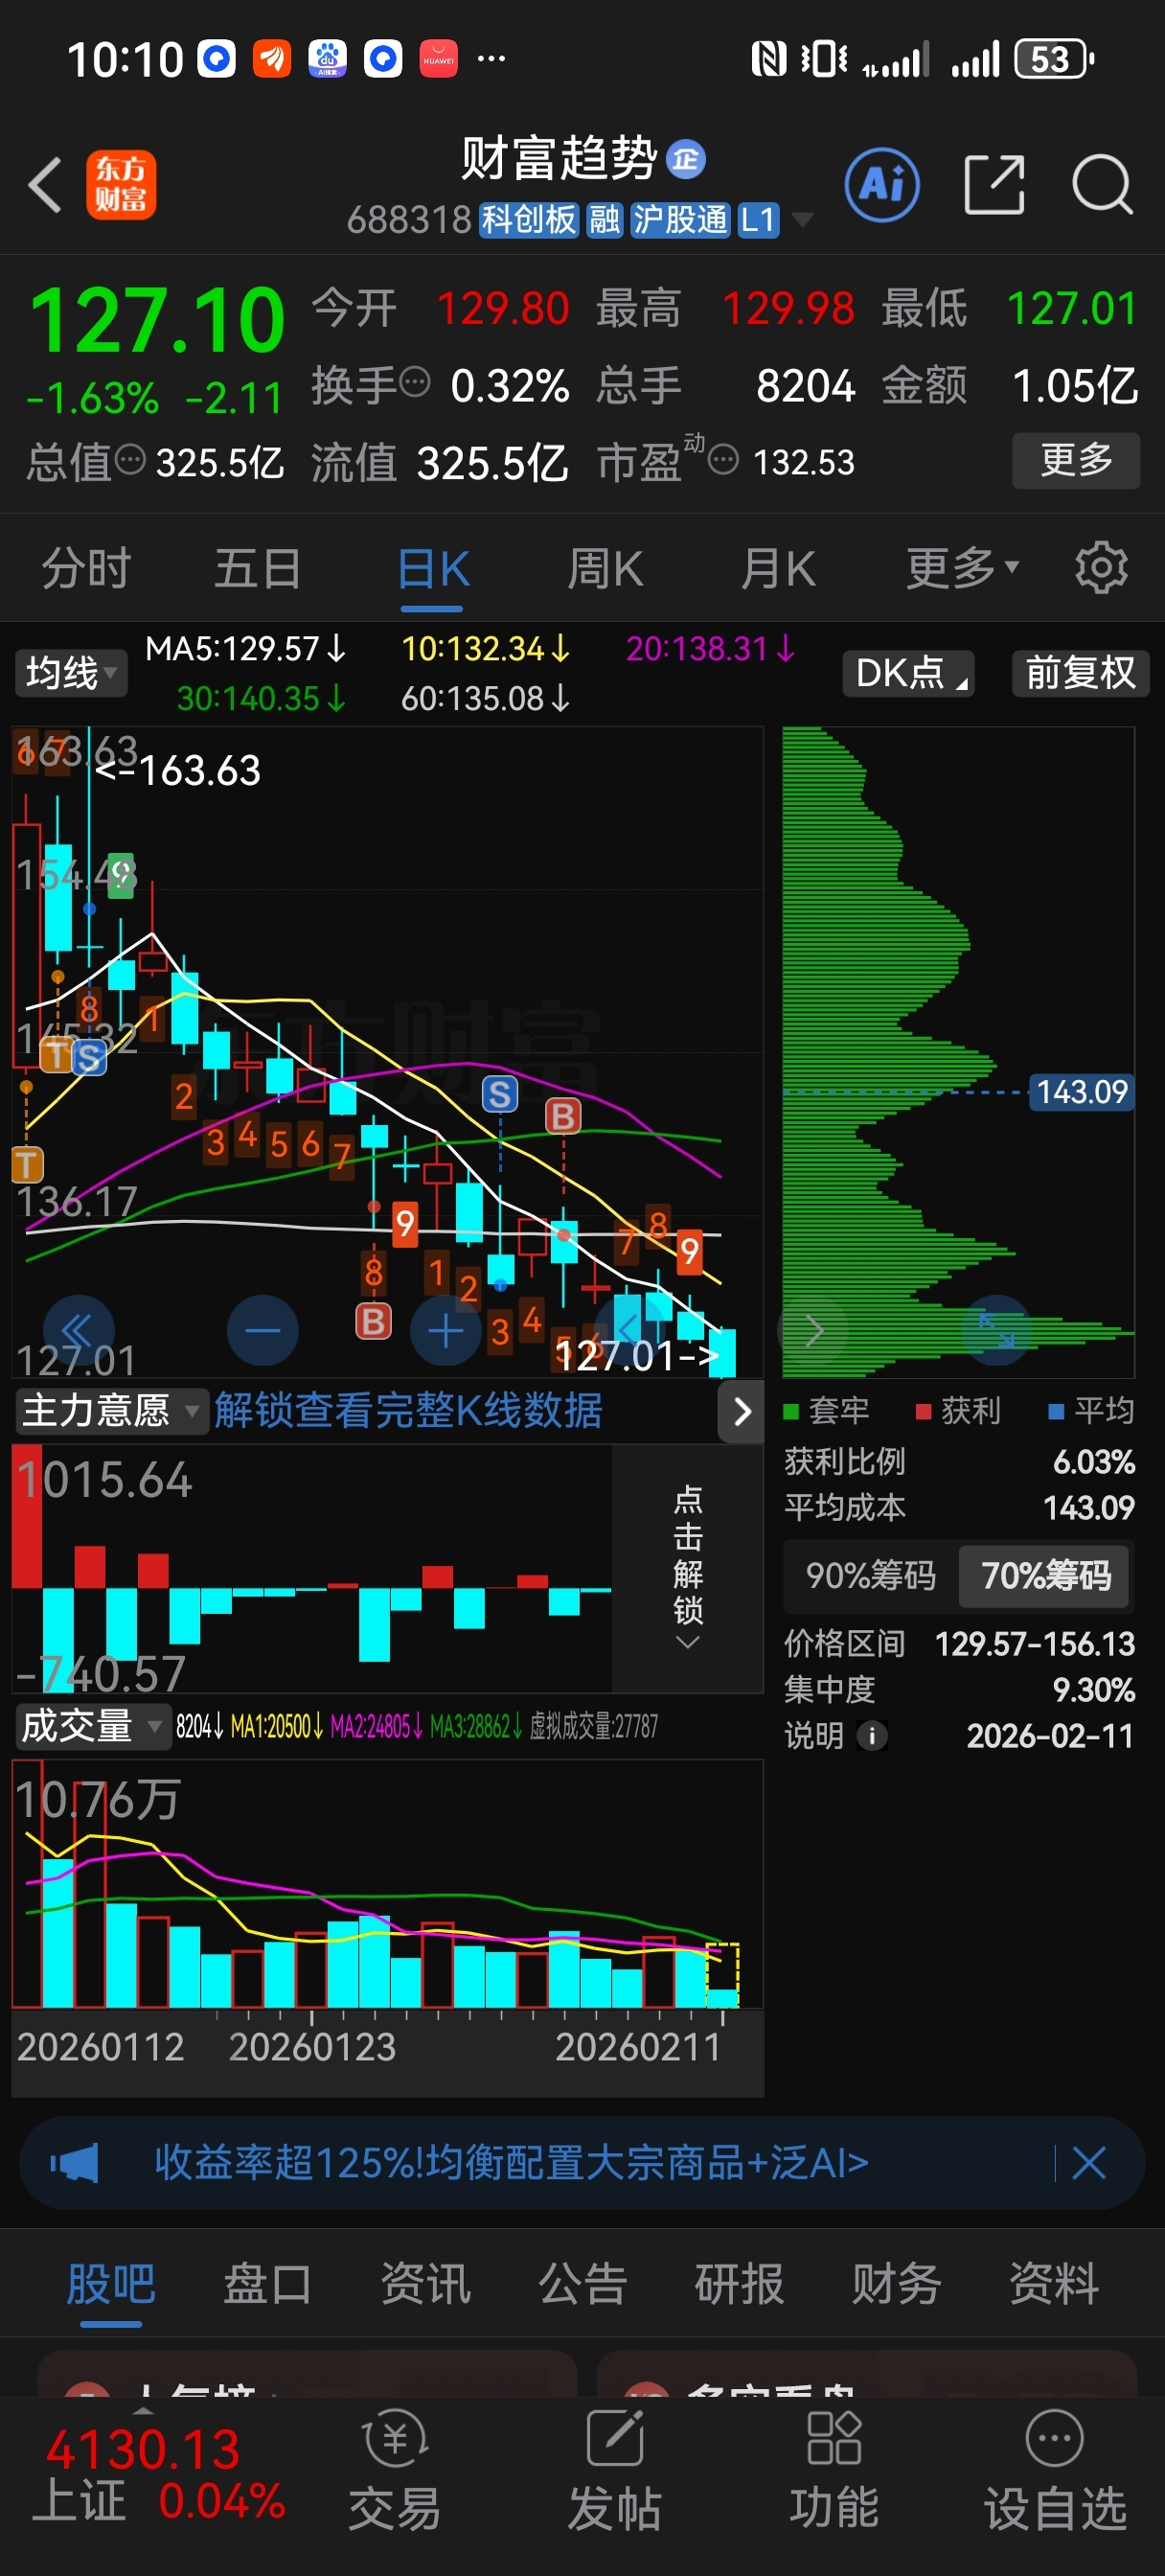Switch to 五日 chart tab

(x=258, y=568)
